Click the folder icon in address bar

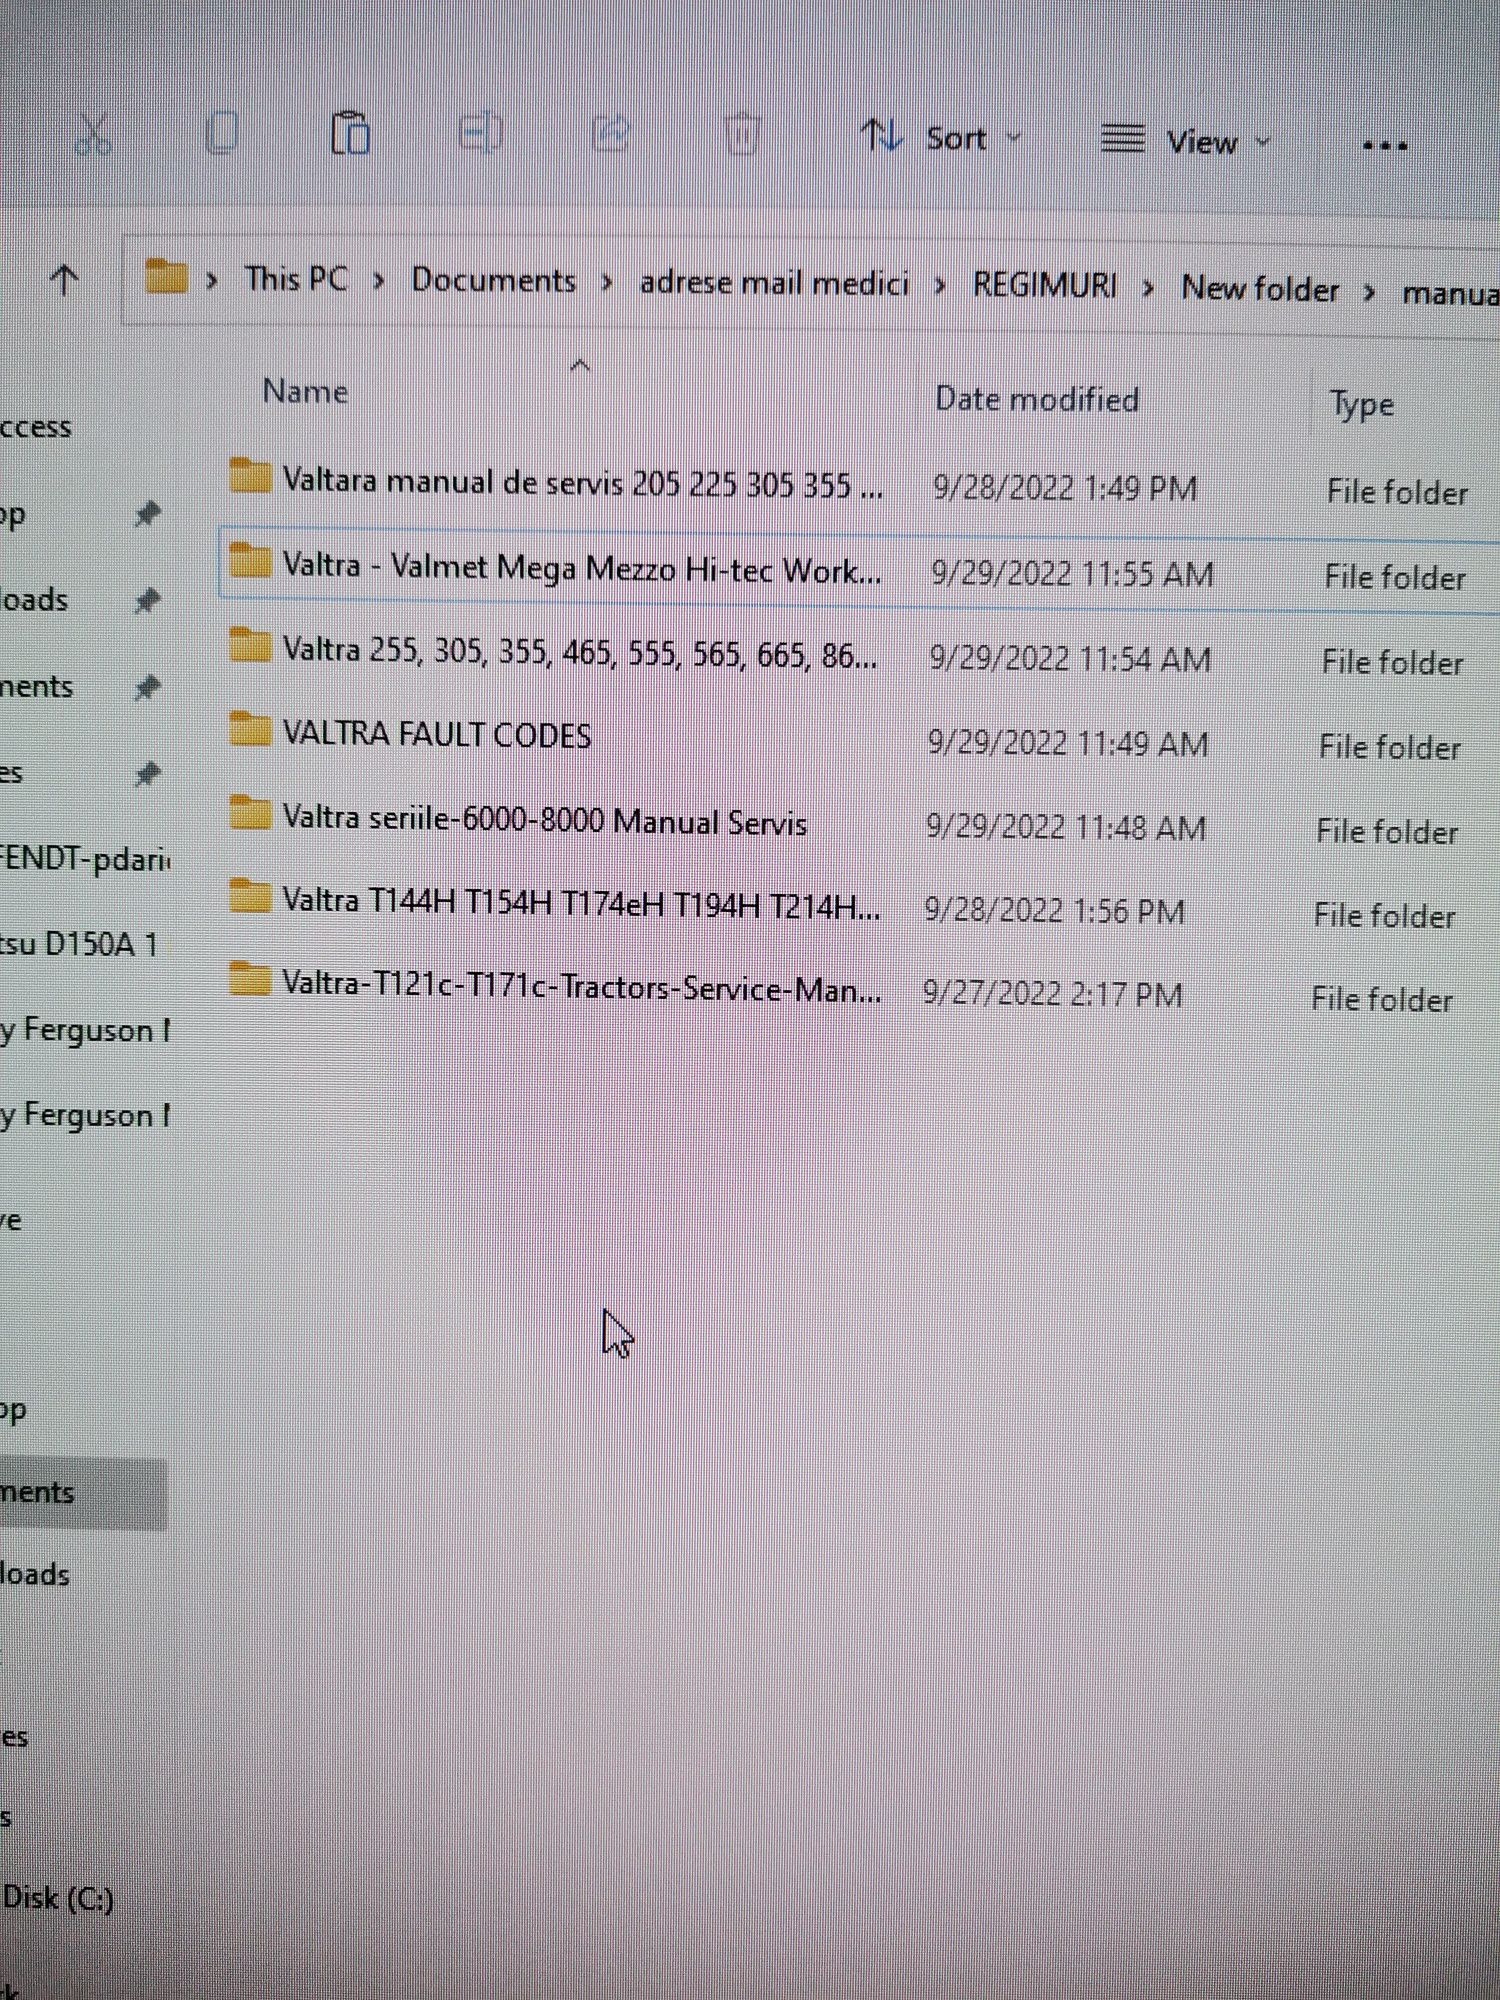[166, 276]
